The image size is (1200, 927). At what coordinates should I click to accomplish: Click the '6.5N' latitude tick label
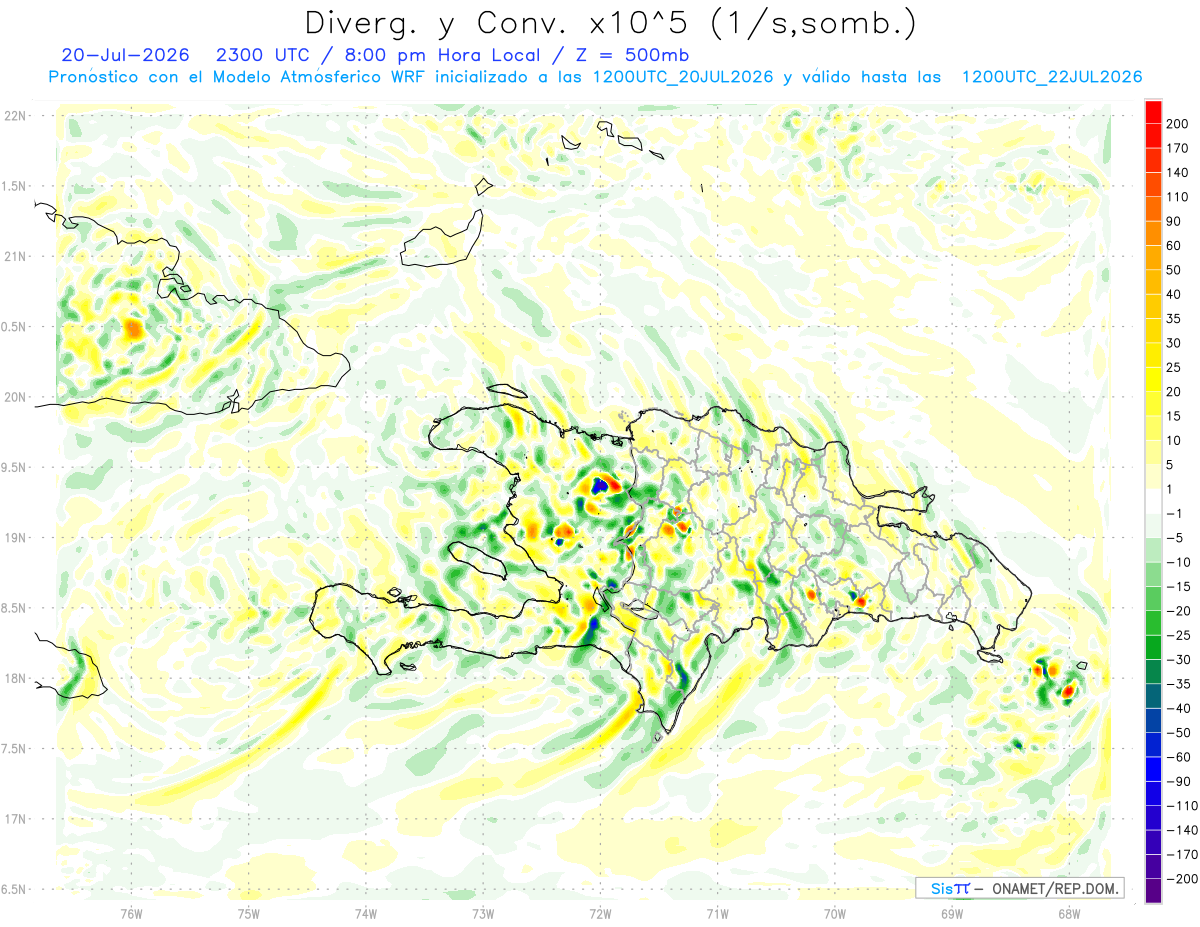(x=14, y=889)
